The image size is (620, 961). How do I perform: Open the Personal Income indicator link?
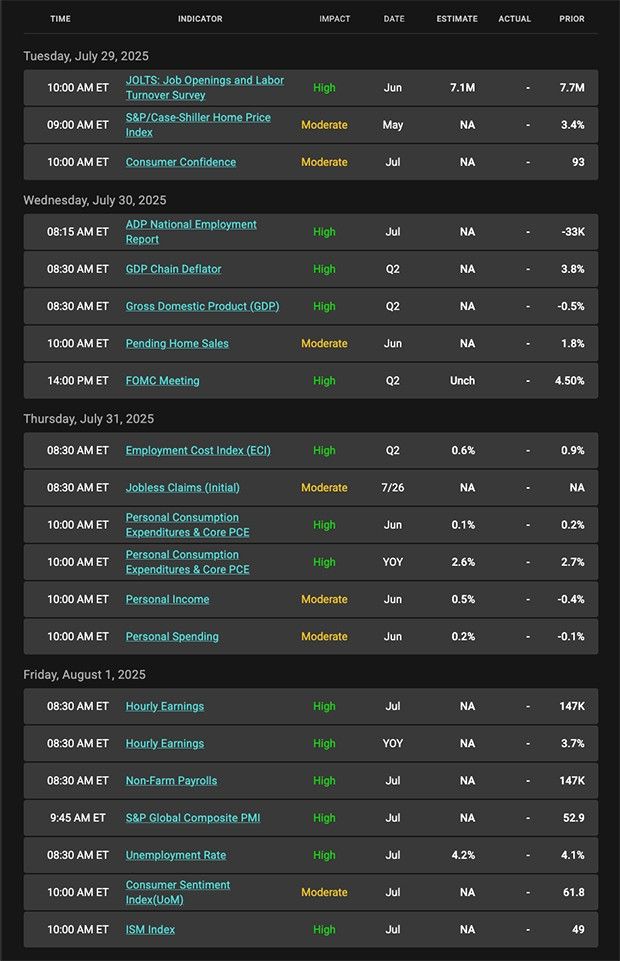(167, 599)
